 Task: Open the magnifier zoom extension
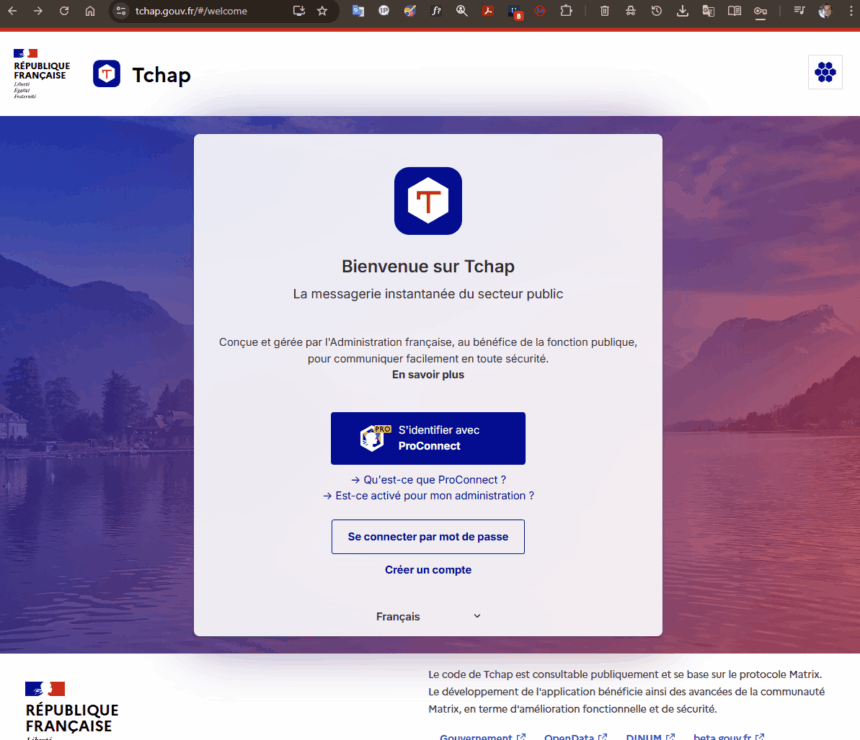[x=462, y=10]
